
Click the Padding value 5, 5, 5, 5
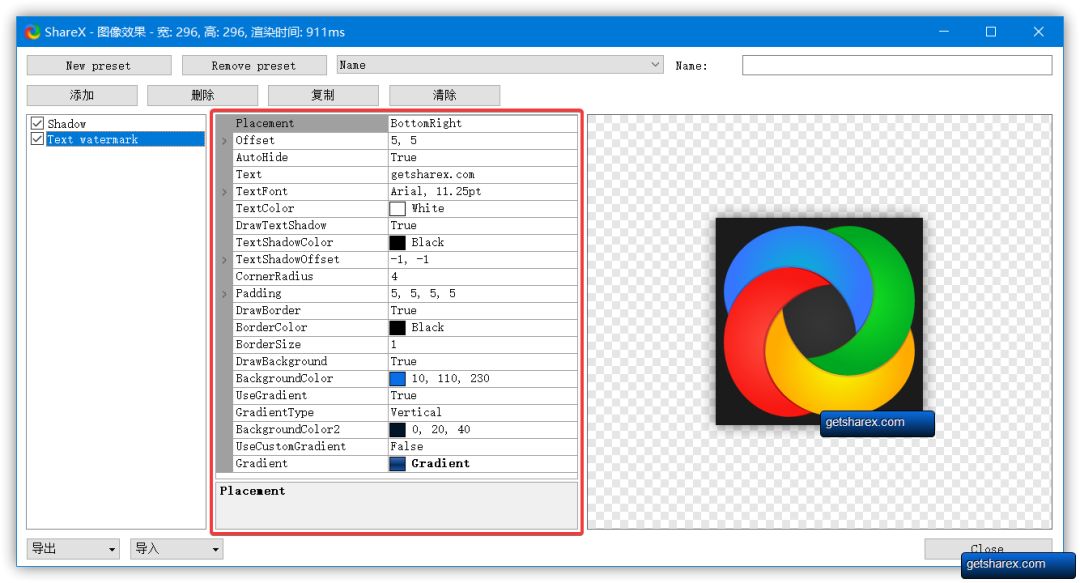(x=423, y=294)
